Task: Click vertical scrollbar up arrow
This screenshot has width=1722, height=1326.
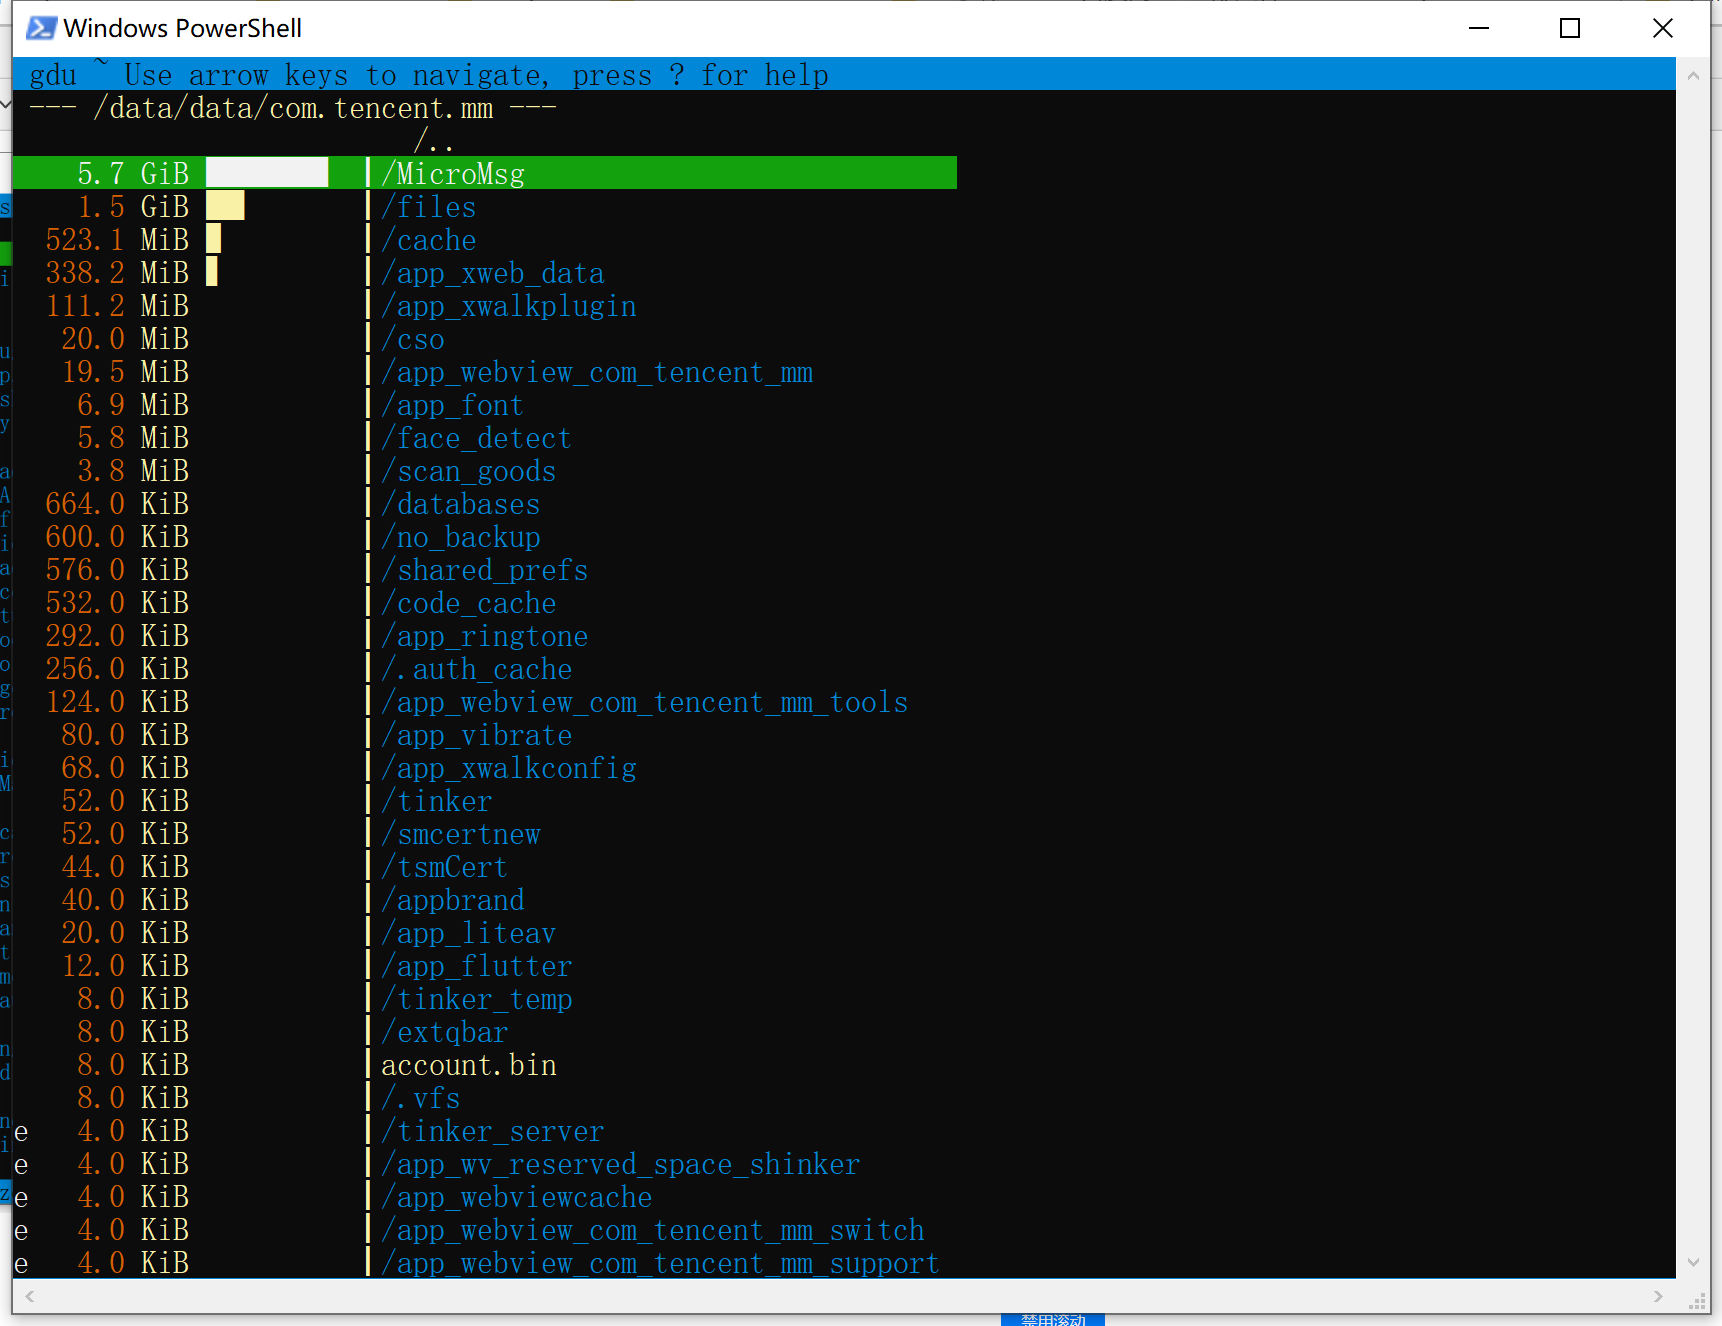Action: pyautogui.click(x=1693, y=75)
